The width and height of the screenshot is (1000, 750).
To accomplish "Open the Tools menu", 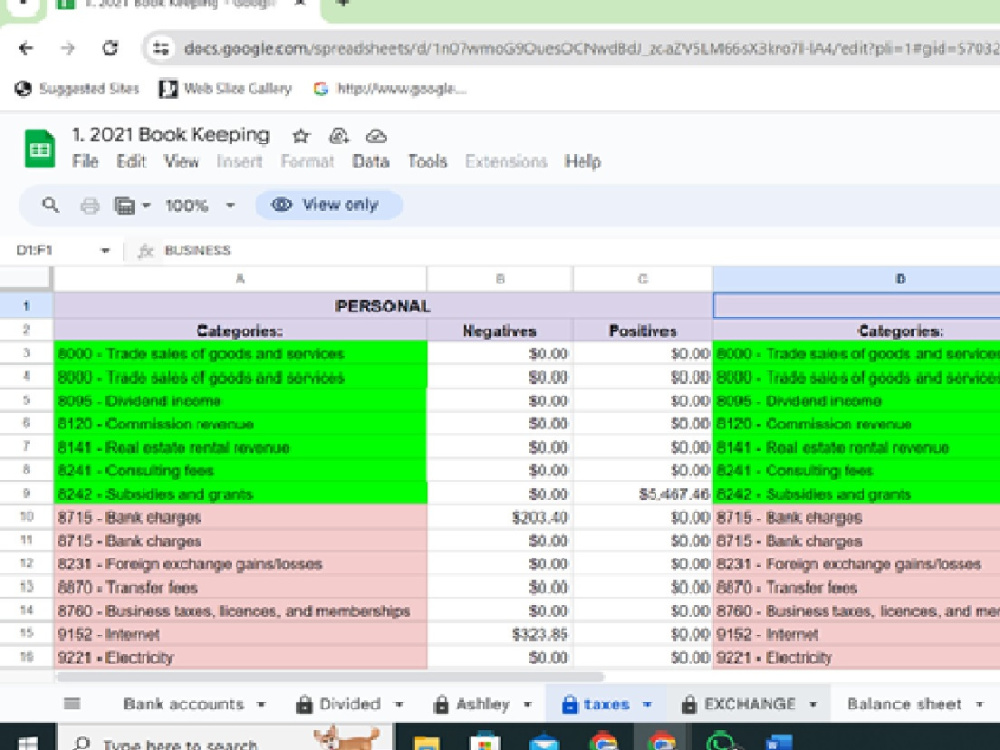I will coord(427,161).
